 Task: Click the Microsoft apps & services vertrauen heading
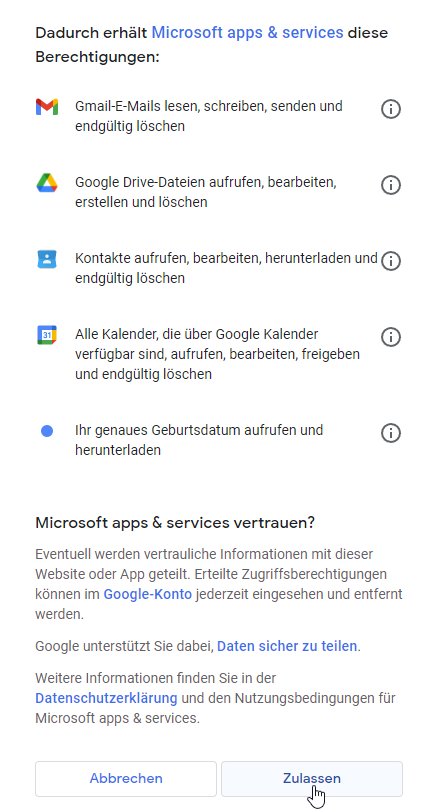tap(175, 523)
